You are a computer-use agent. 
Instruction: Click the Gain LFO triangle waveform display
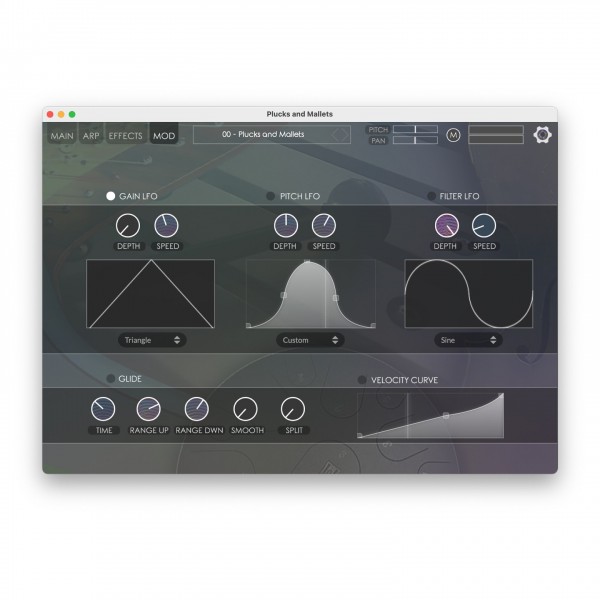(150, 293)
